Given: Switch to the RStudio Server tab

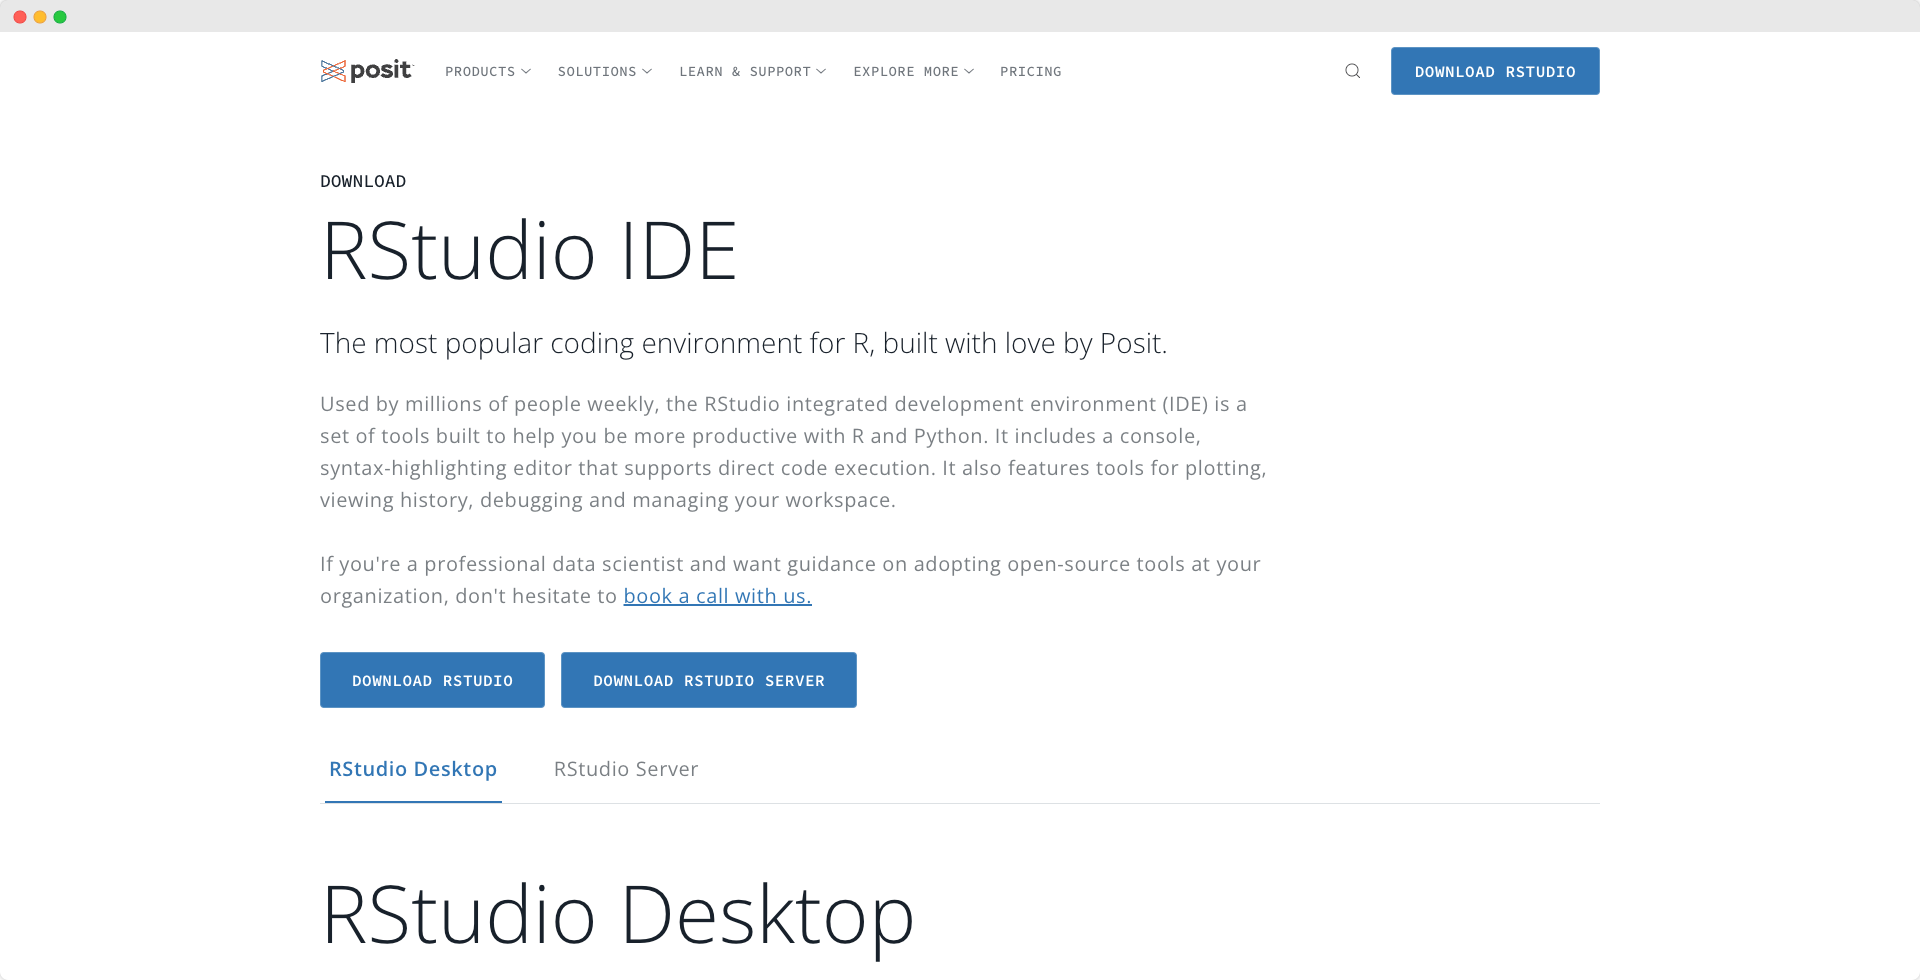Looking at the screenshot, I should [626, 769].
